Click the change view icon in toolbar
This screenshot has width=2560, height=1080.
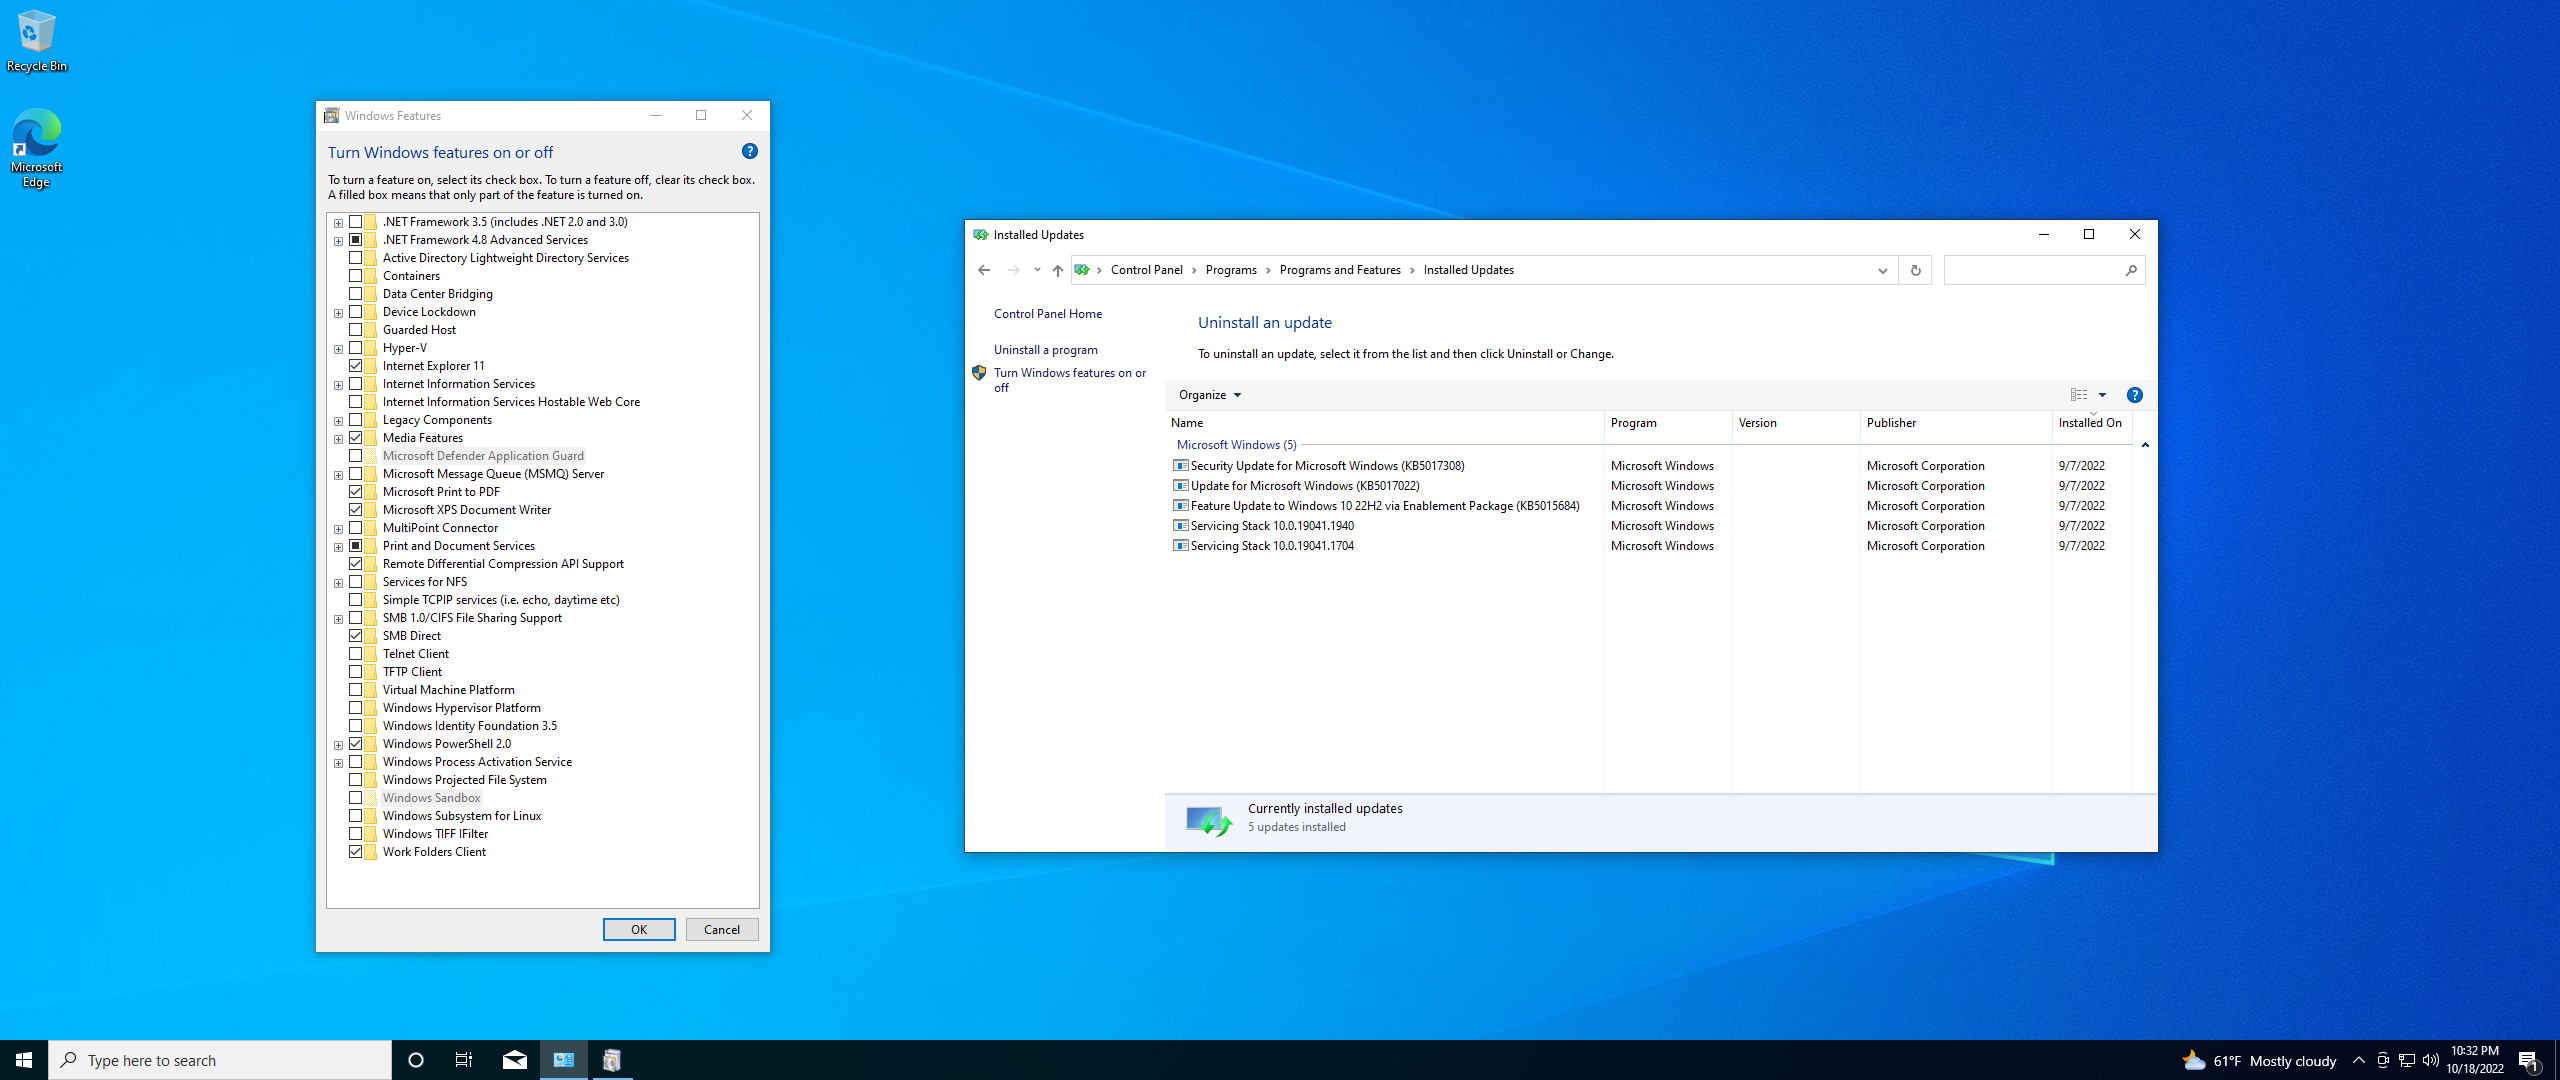(2079, 395)
